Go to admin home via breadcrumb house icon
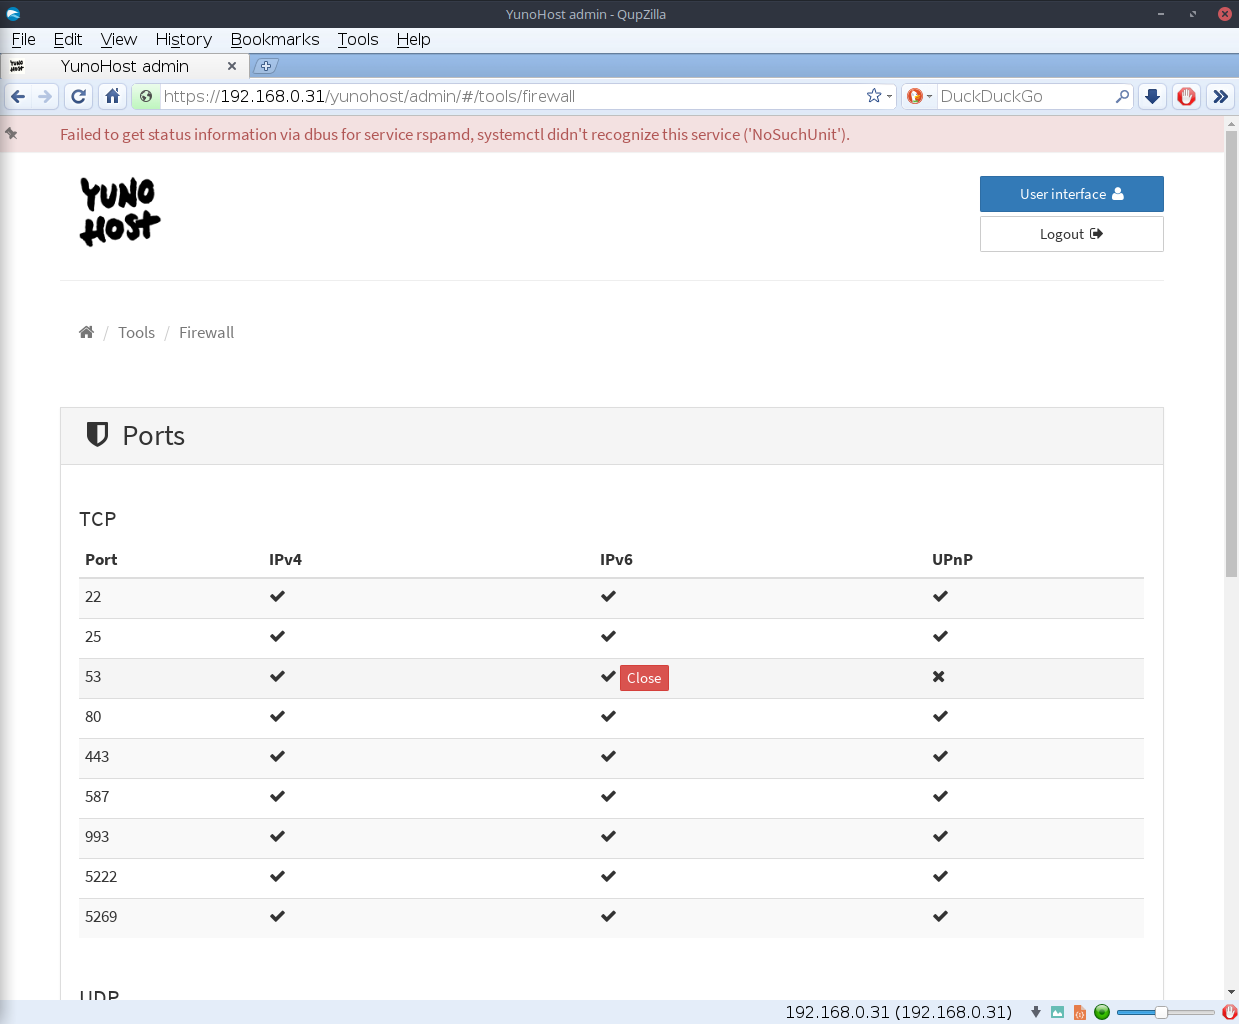The image size is (1239, 1024). tap(86, 332)
